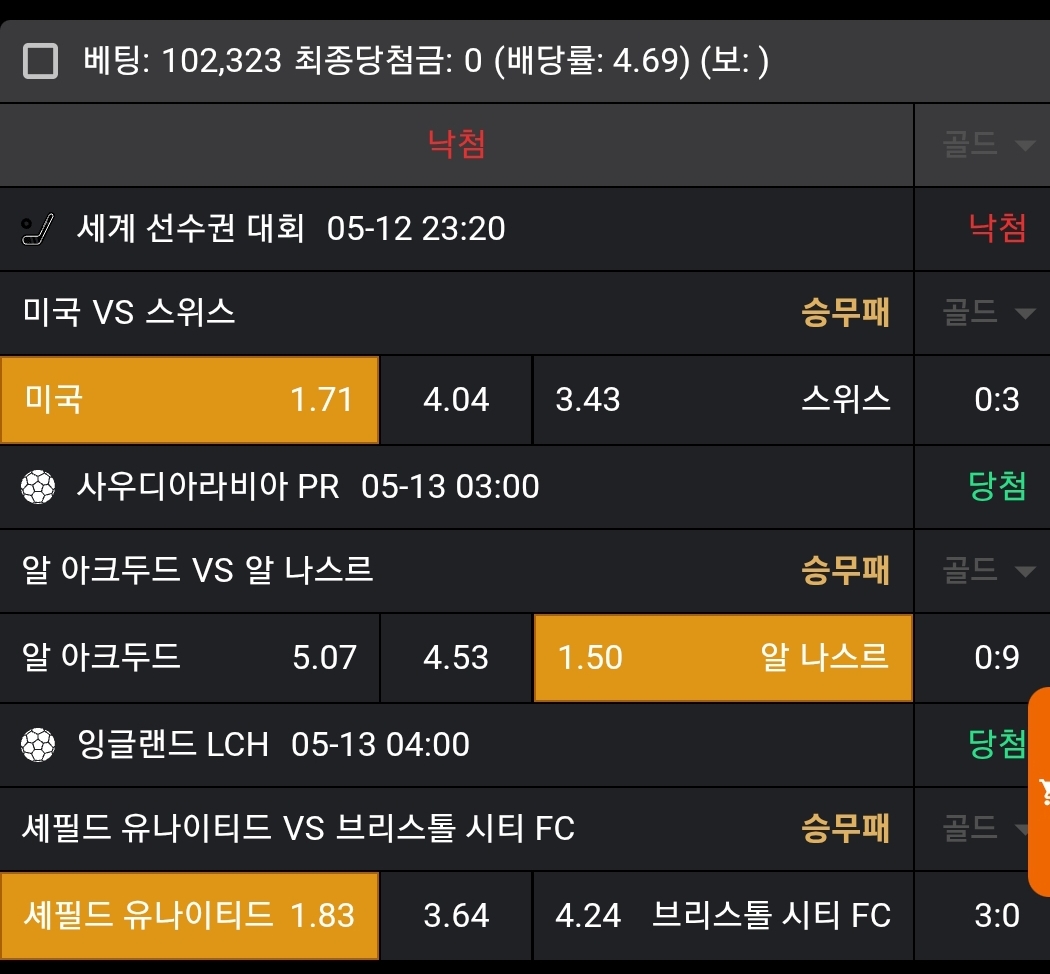Click the soccer ball icon for 잉글랜드 LCH
The height and width of the screenshot is (974, 1050).
pos(38,745)
